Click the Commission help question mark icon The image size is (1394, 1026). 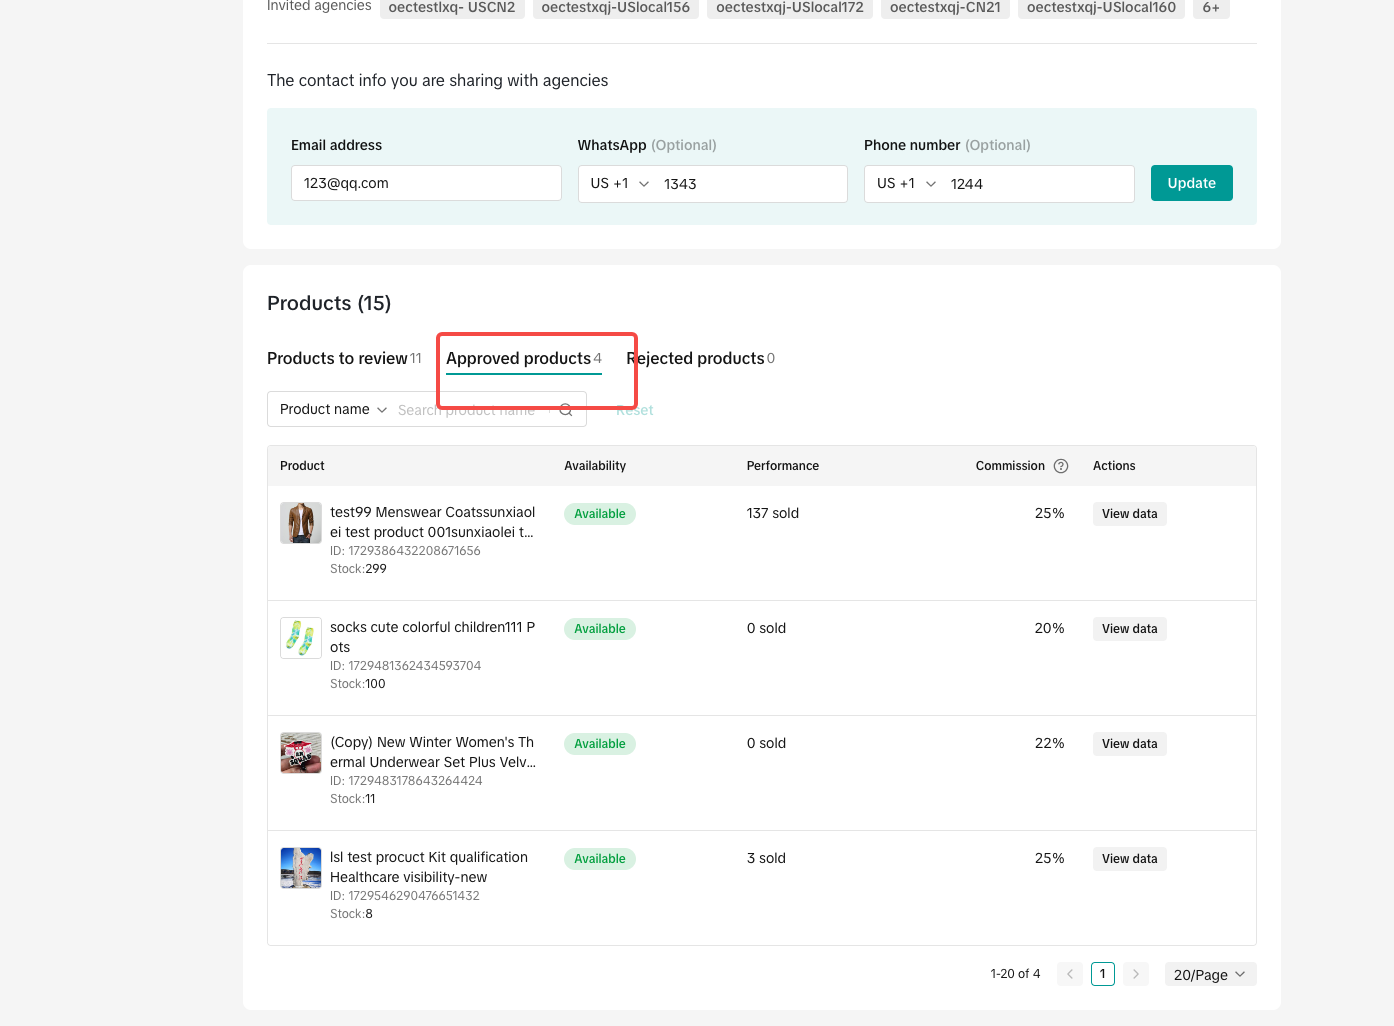coord(1061,466)
